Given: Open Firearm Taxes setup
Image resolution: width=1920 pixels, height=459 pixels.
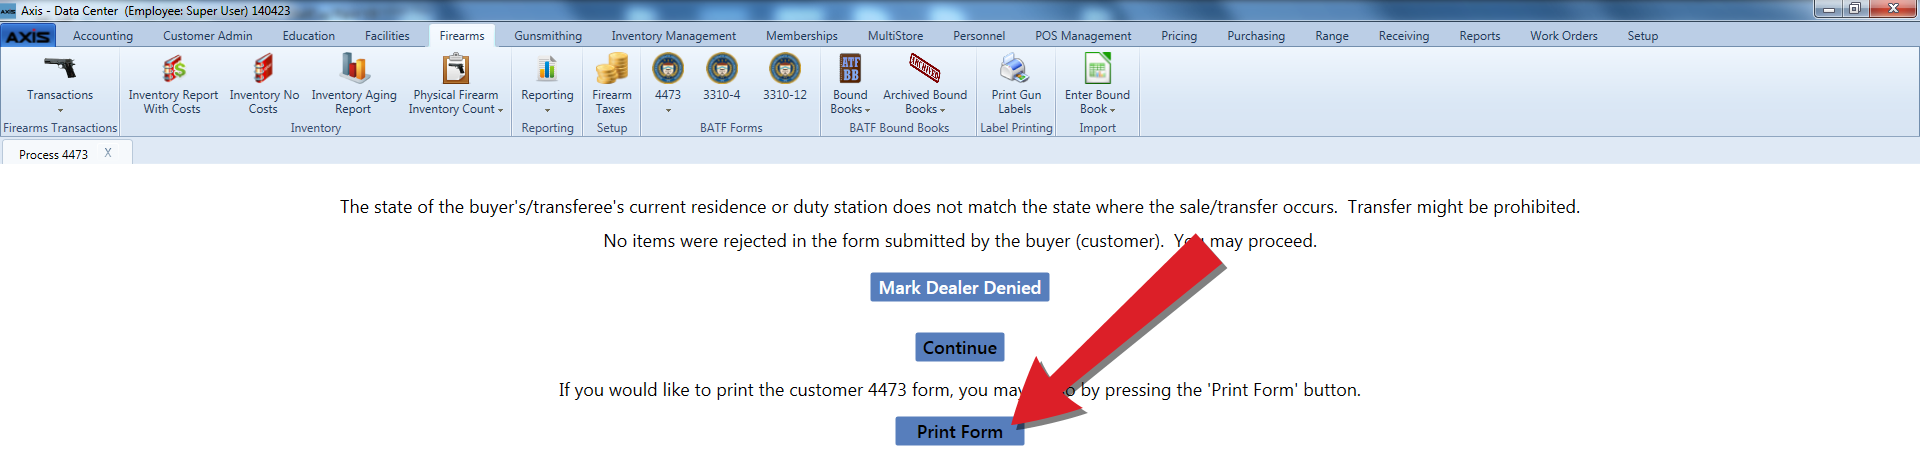Looking at the screenshot, I should [611, 84].
